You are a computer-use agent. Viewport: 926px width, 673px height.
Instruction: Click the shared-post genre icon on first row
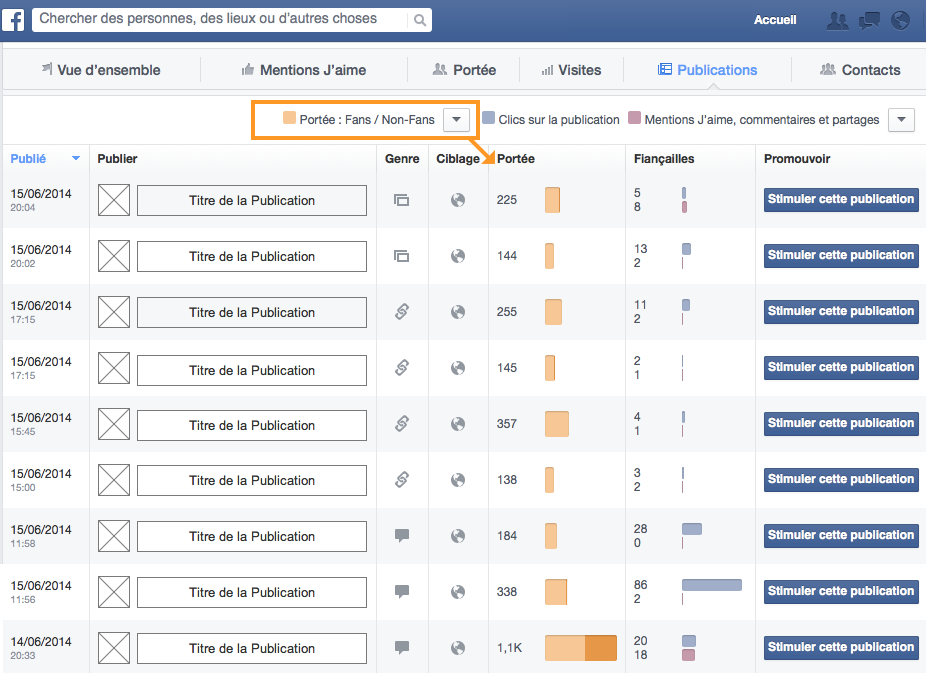tap(402, 200)
